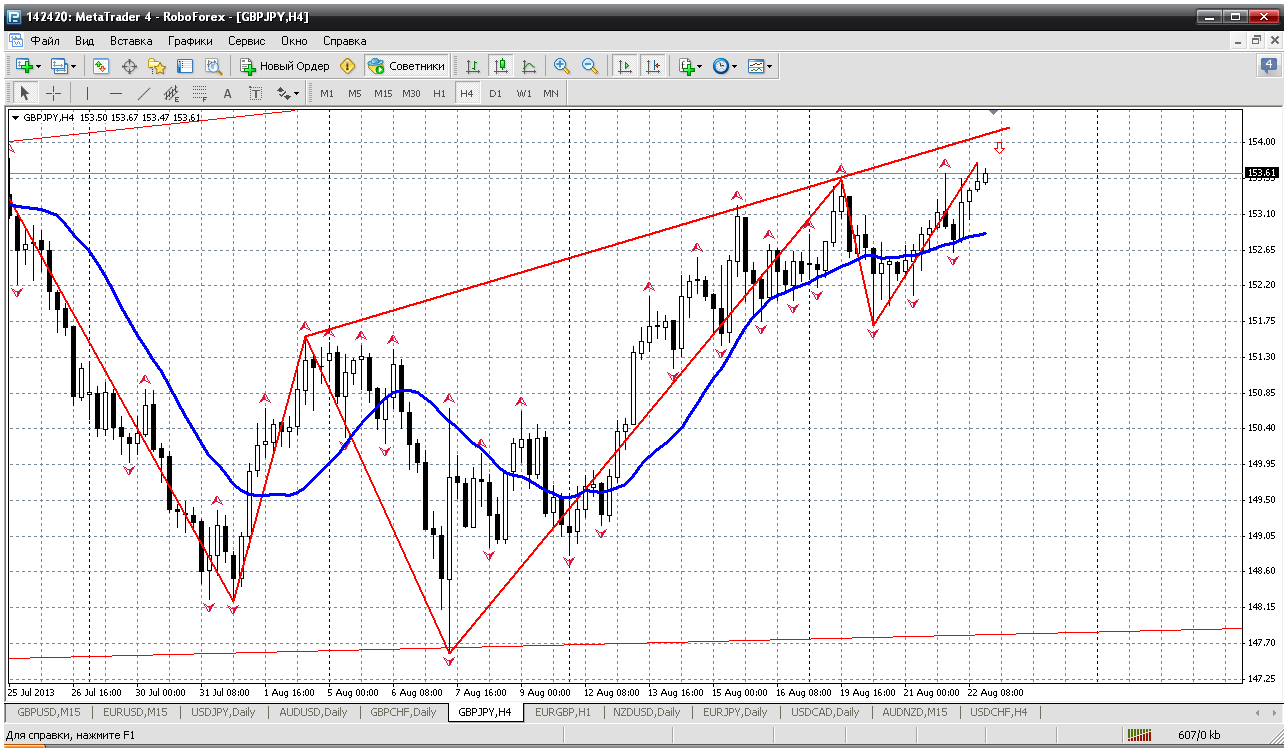The width and height of the screenshot is (1288, 748).
Task: Switch to the EURUSD,M15 chart tab
Action: point(134,712)
